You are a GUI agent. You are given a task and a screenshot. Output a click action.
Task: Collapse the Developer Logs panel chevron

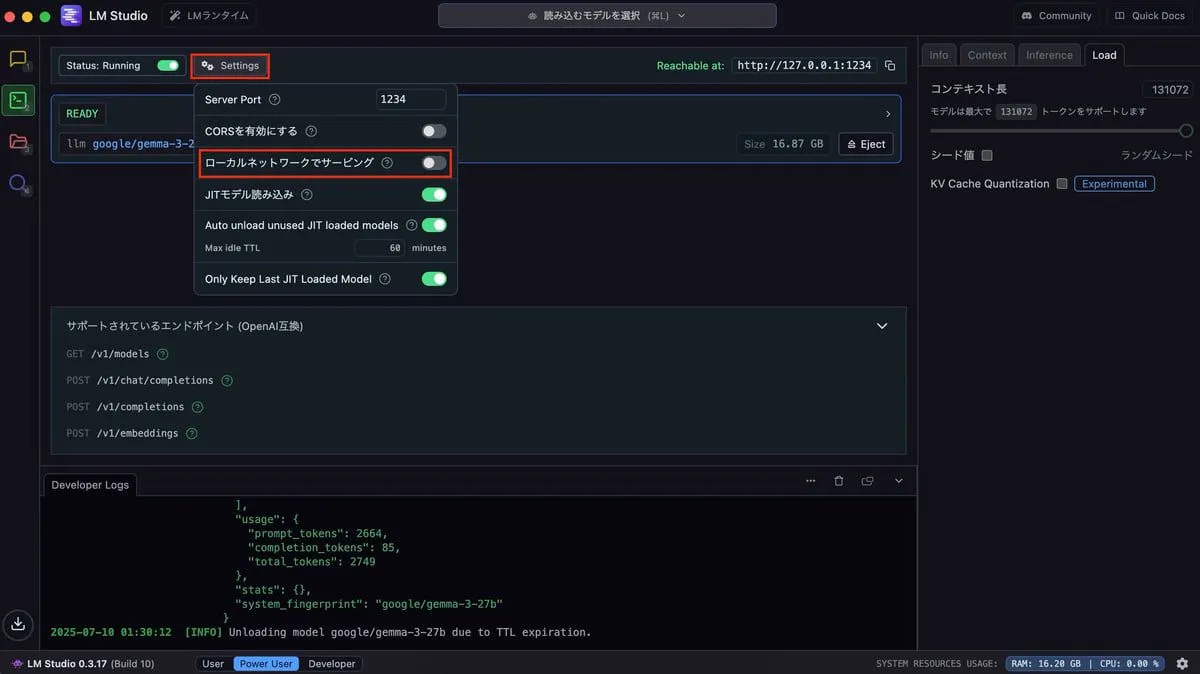click(x=898, y=481)
